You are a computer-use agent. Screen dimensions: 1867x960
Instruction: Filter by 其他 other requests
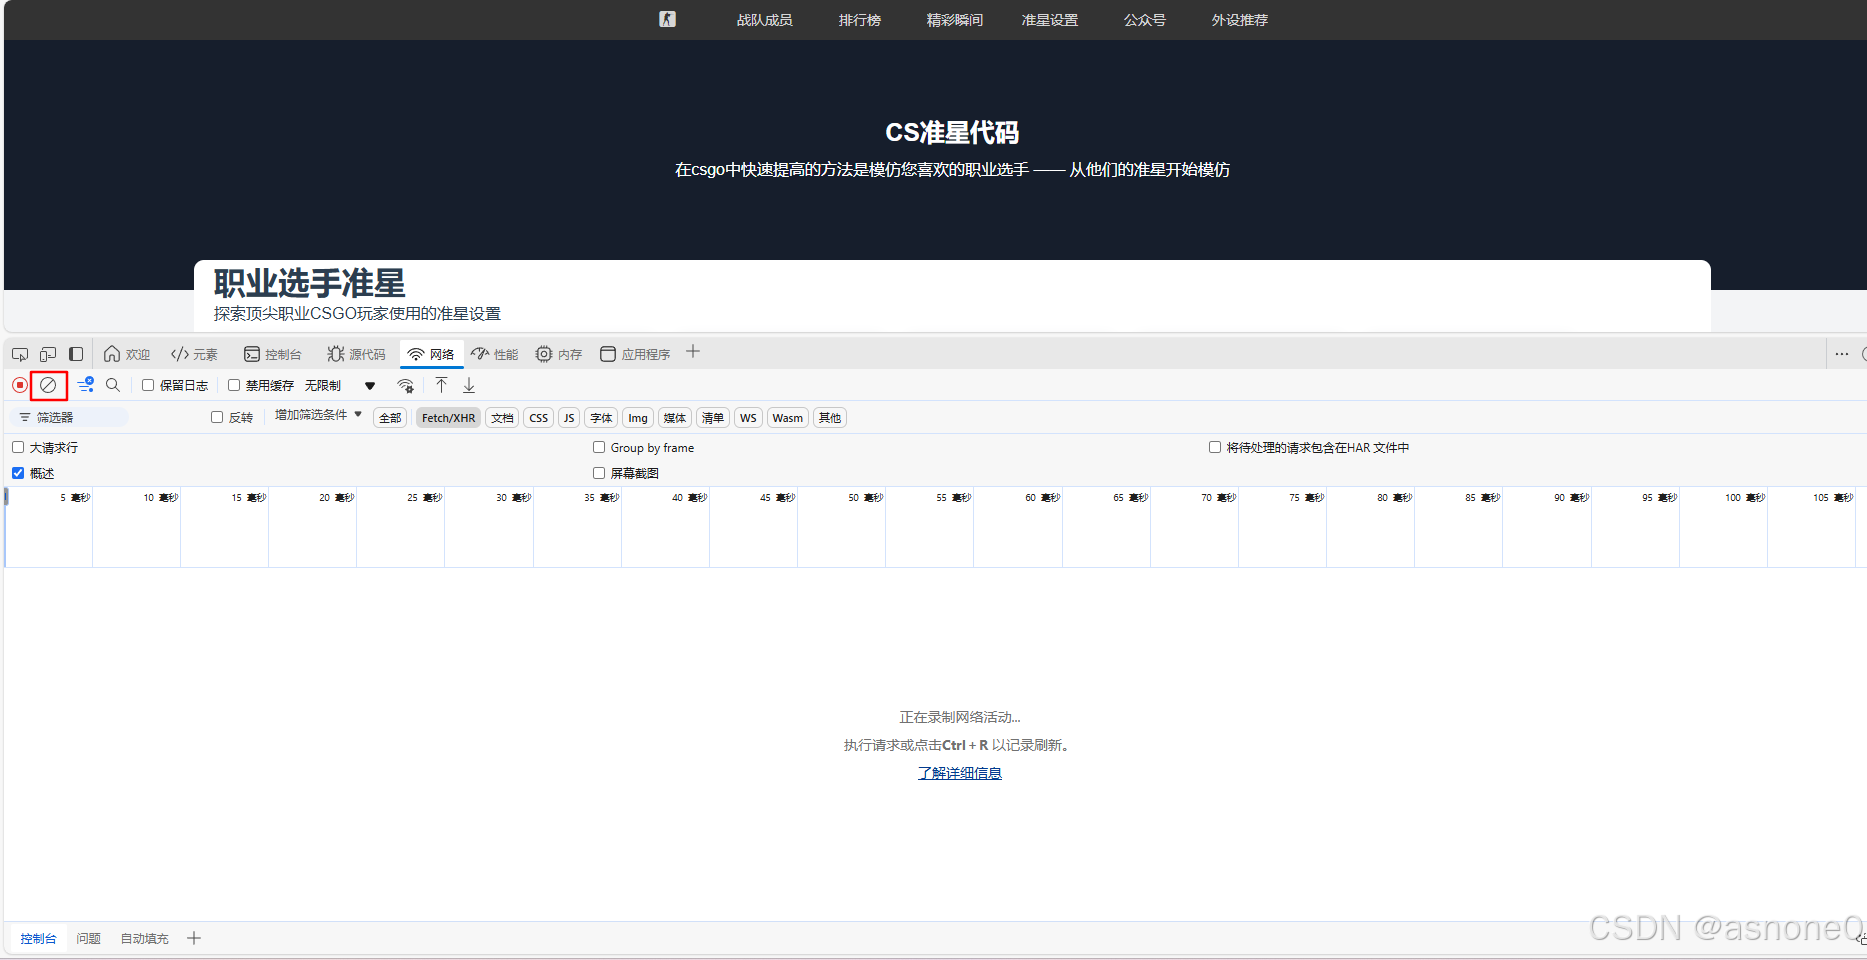[x=830, y=418]
